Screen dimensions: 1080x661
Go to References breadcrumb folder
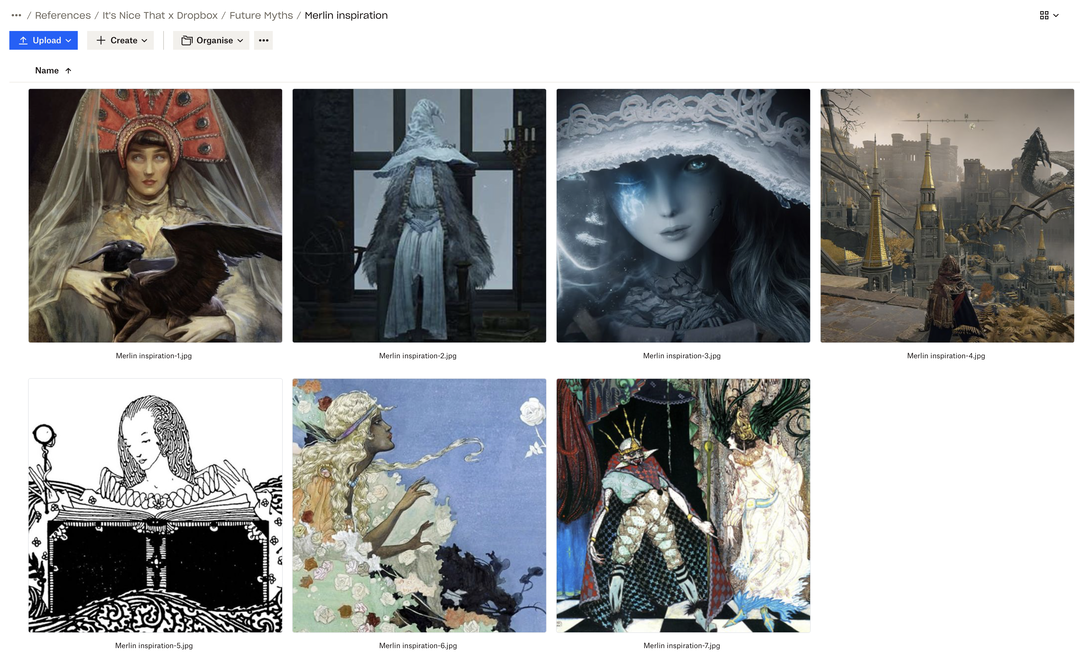click(63, 15)
